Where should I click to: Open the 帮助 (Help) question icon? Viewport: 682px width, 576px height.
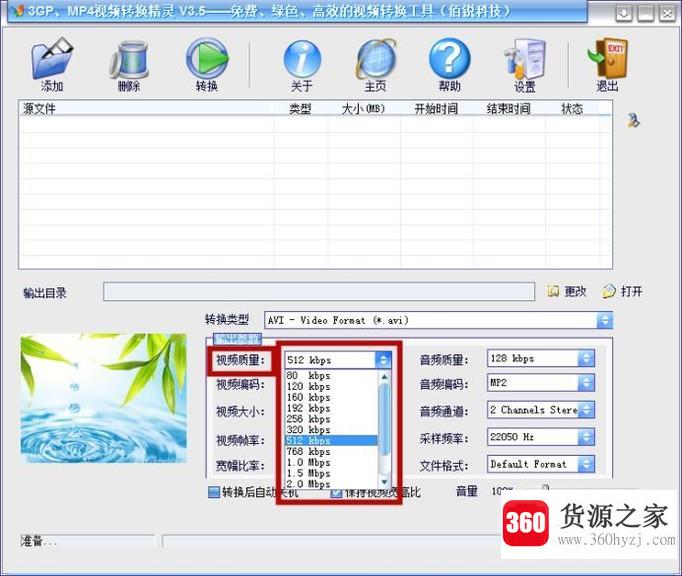450,58
